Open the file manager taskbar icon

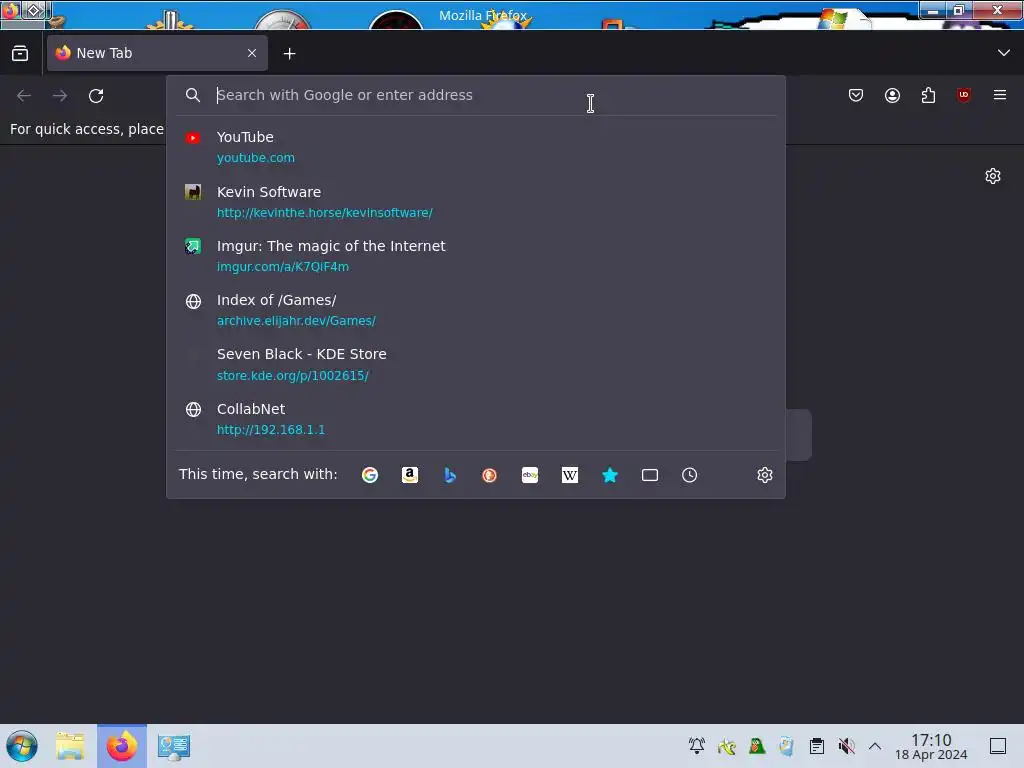click(x=70, y=746)
